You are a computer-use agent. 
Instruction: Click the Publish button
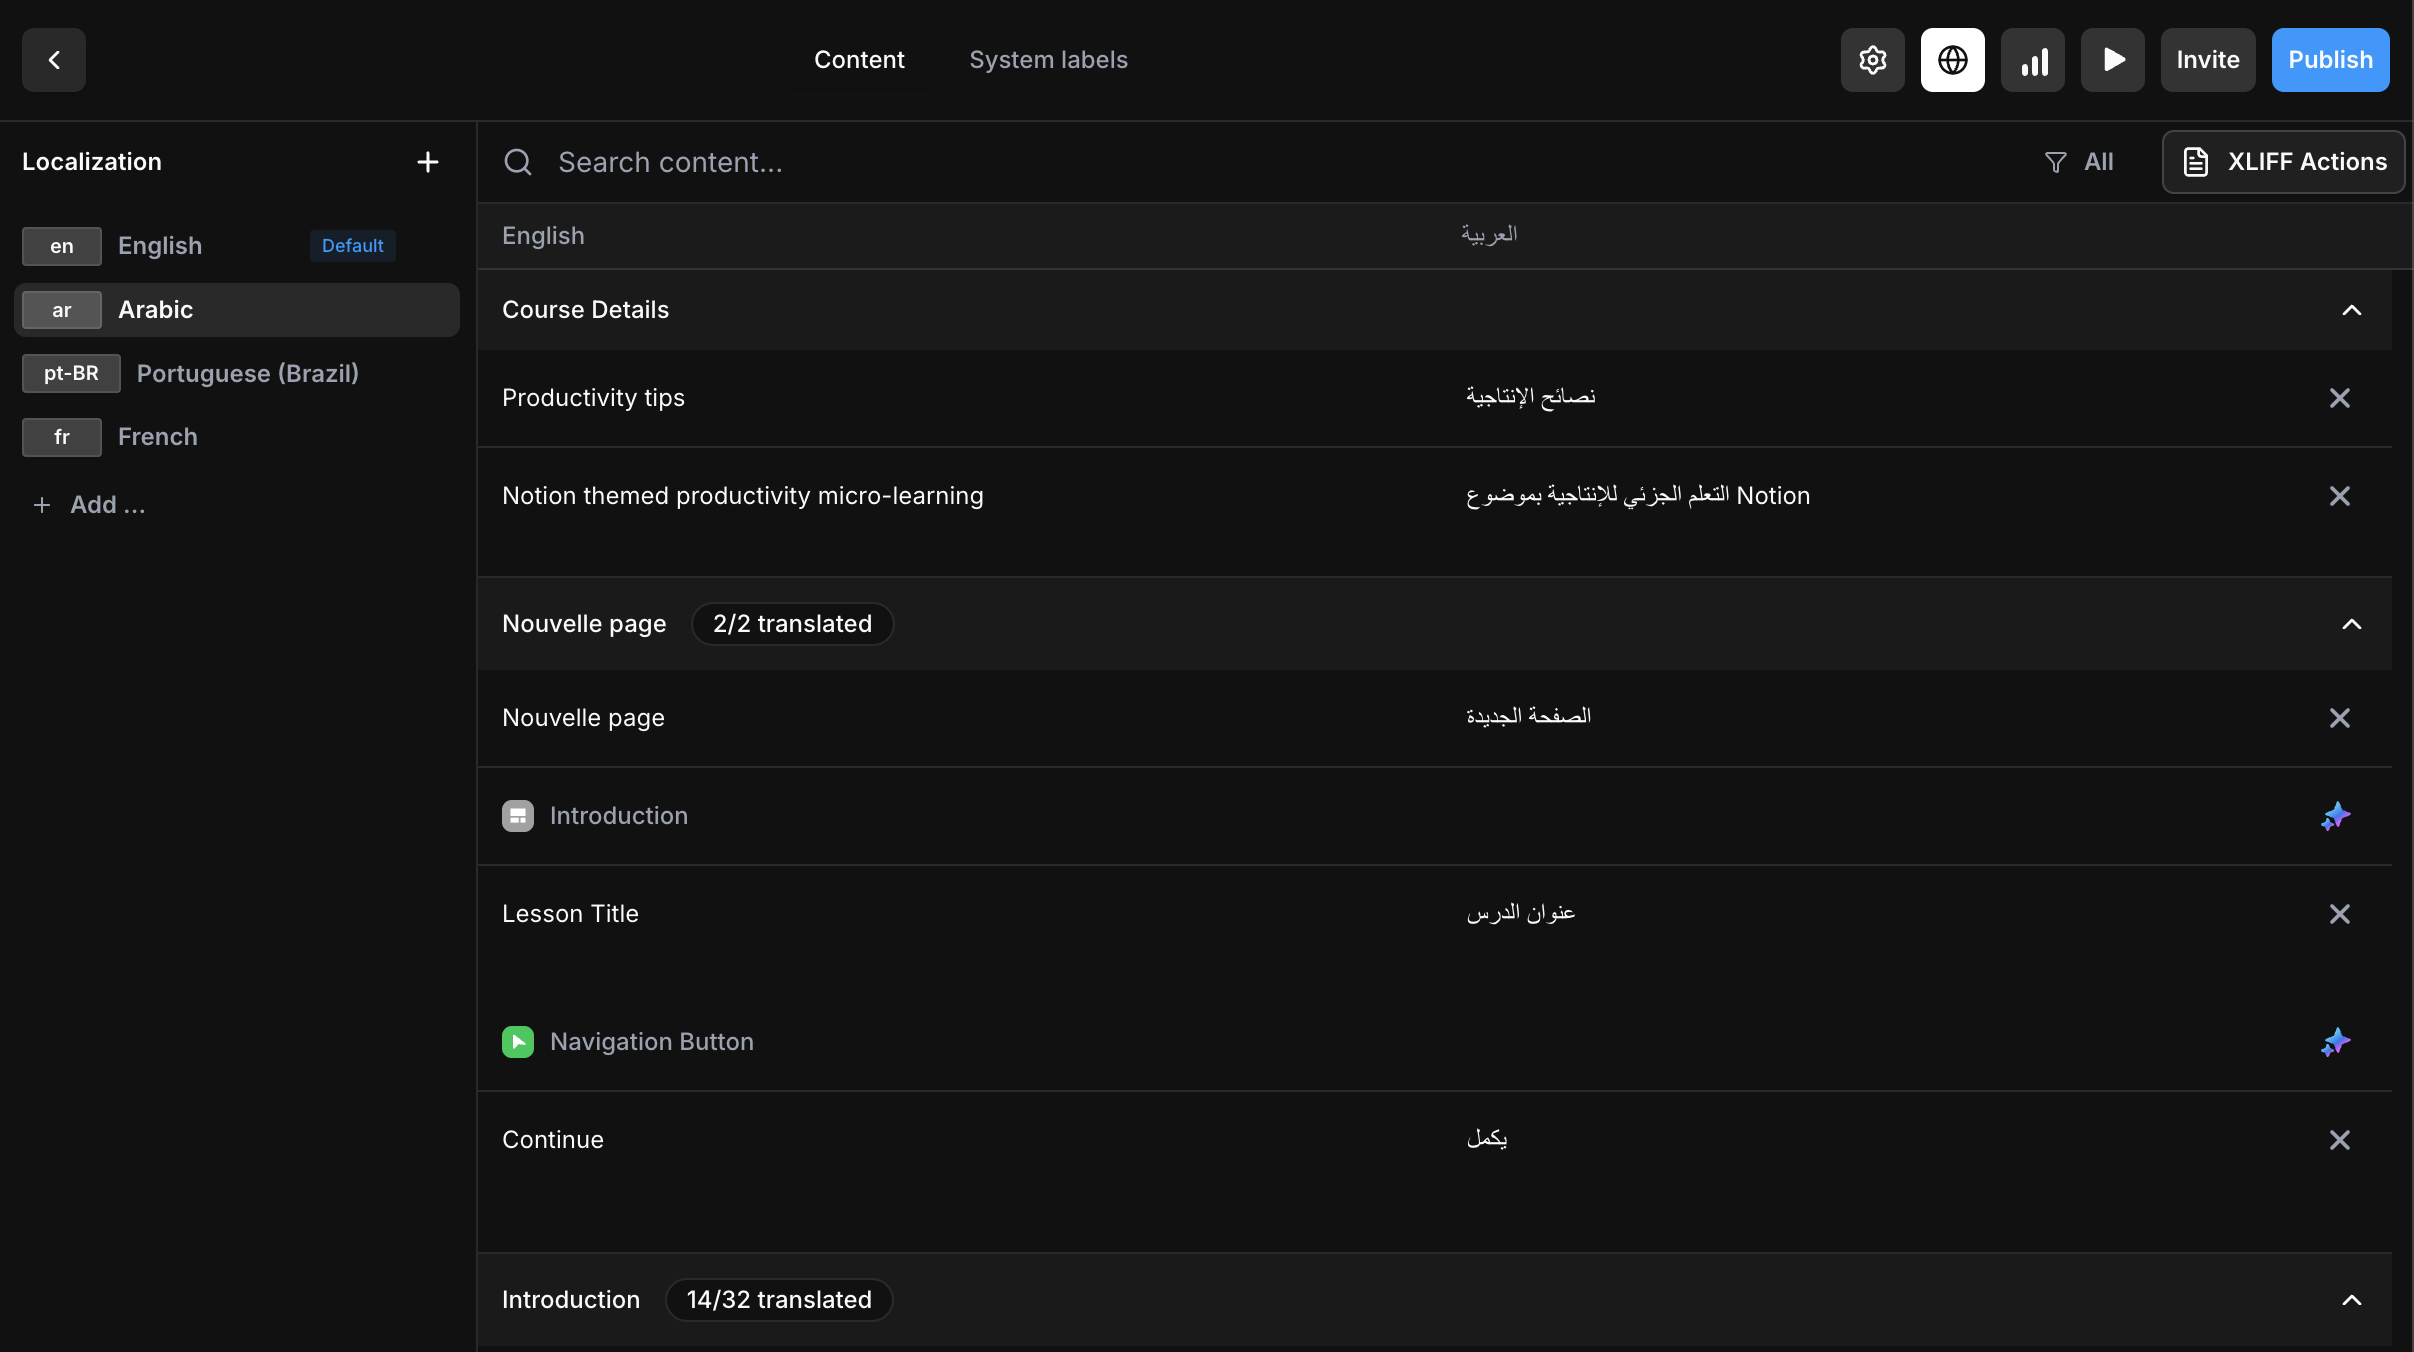pos(2330,60)
